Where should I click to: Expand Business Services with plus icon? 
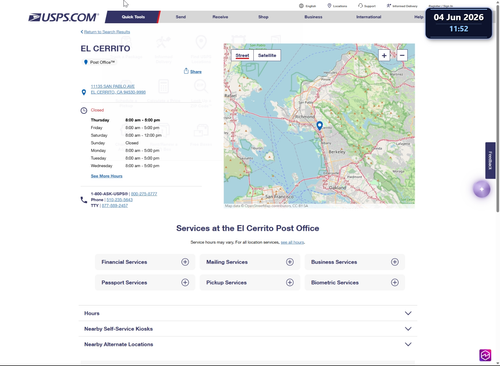[395, 262]
